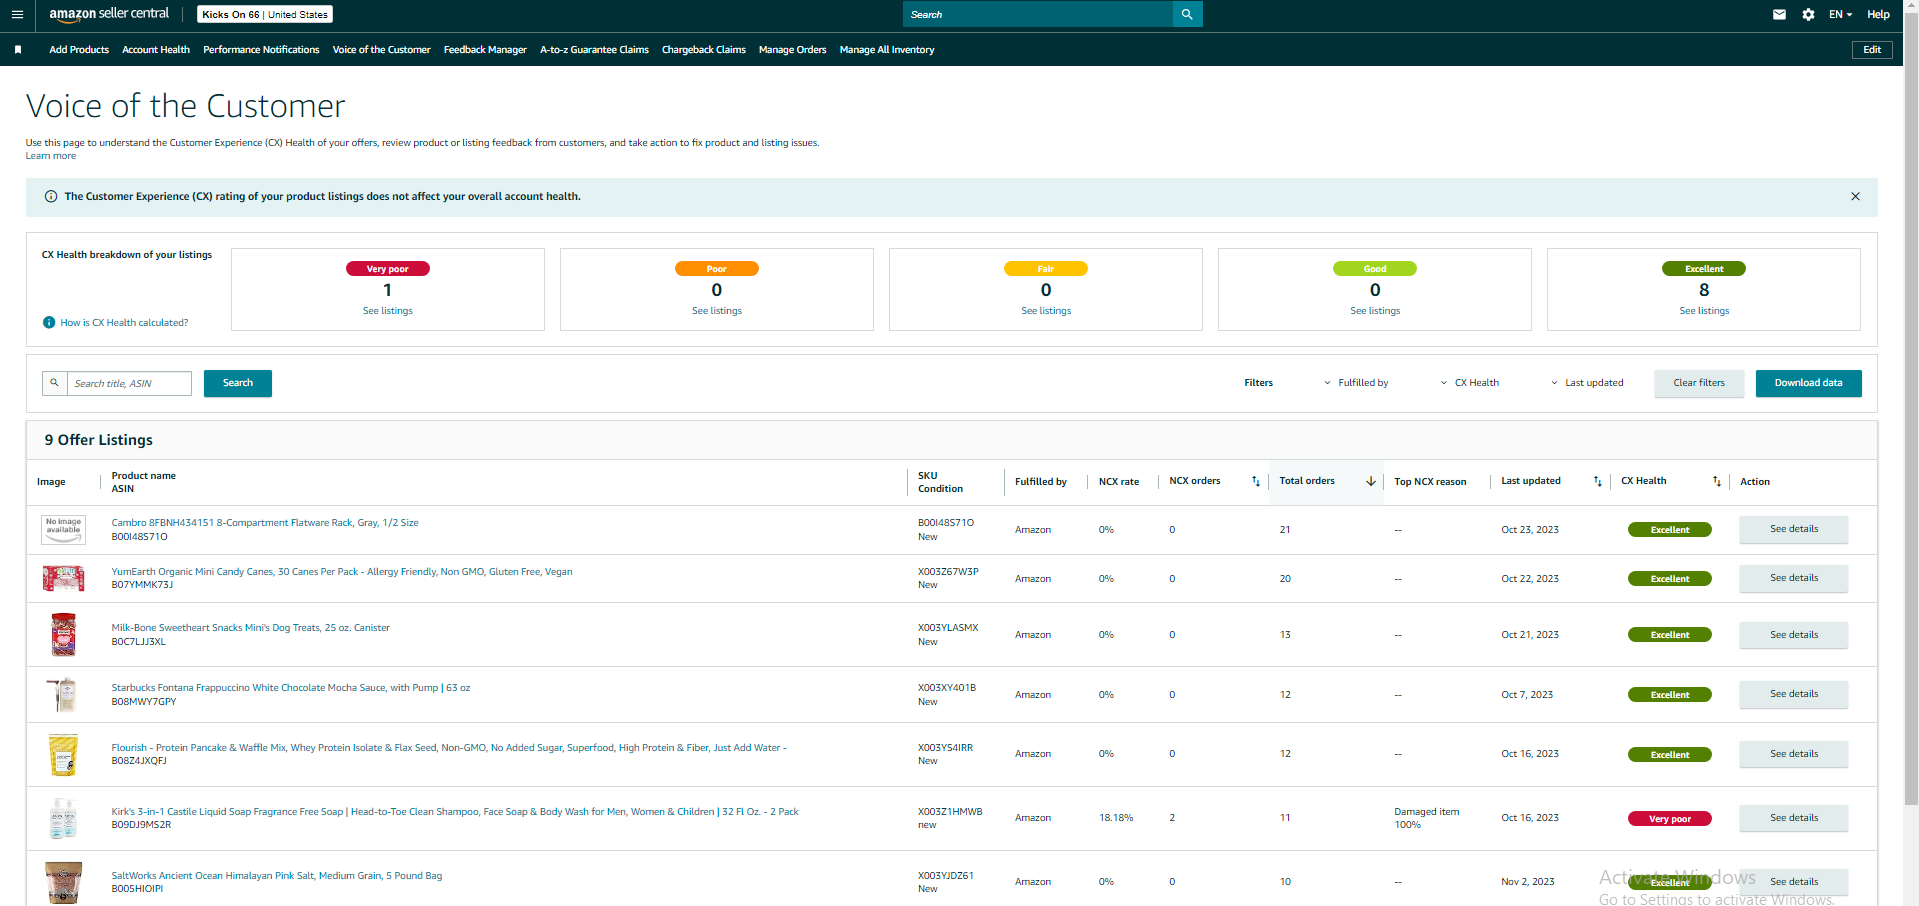Click the Very poor badge on Kirk's row
This screenshot has height=906, width=1919.
pyautogui.click(x=1670, y=819)
